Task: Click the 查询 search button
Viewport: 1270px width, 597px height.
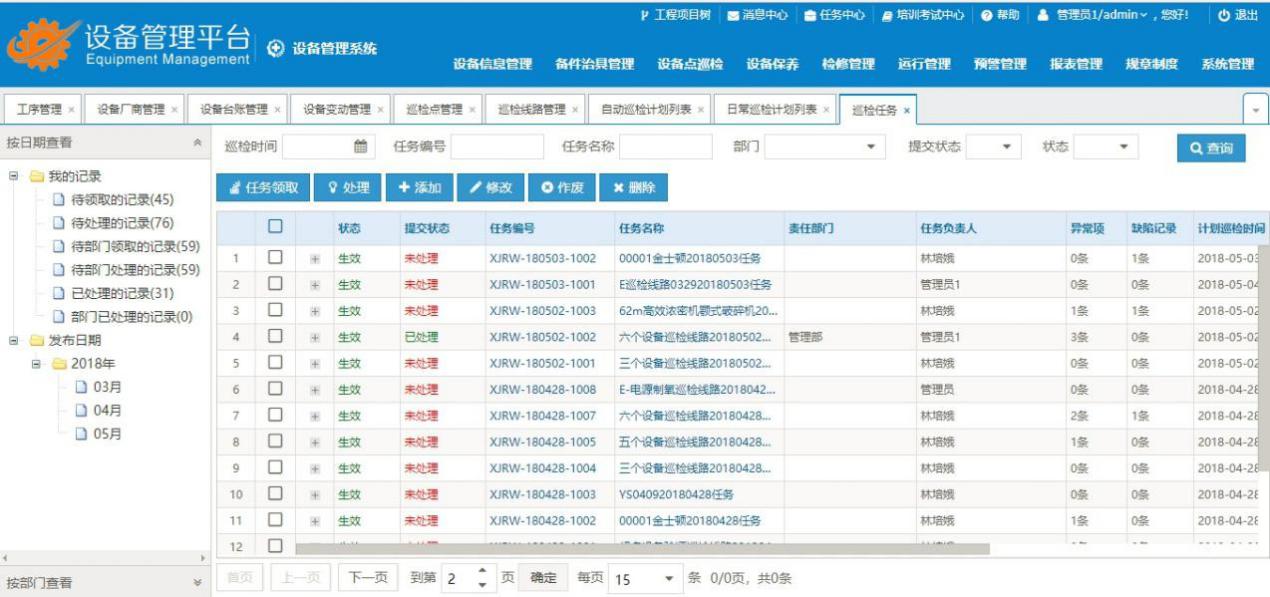Action: coord(1211,148)
